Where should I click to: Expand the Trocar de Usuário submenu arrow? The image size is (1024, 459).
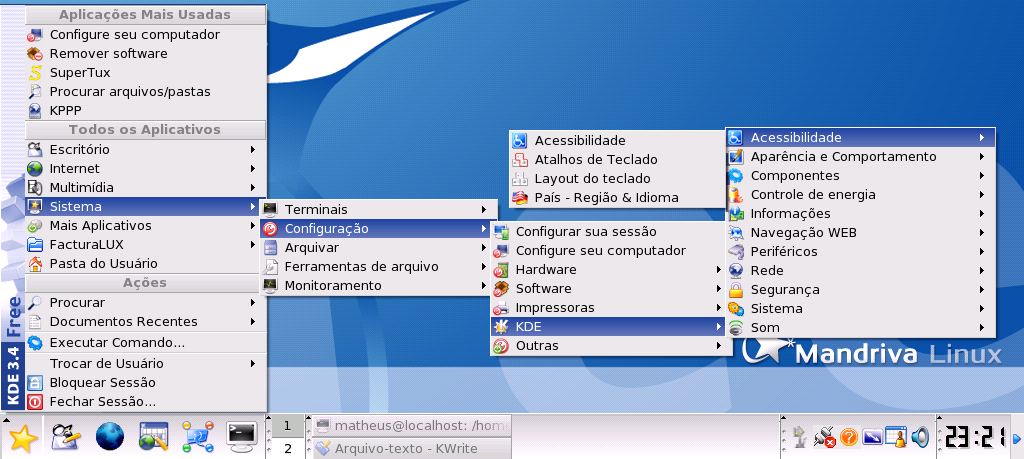coord(253,363)
